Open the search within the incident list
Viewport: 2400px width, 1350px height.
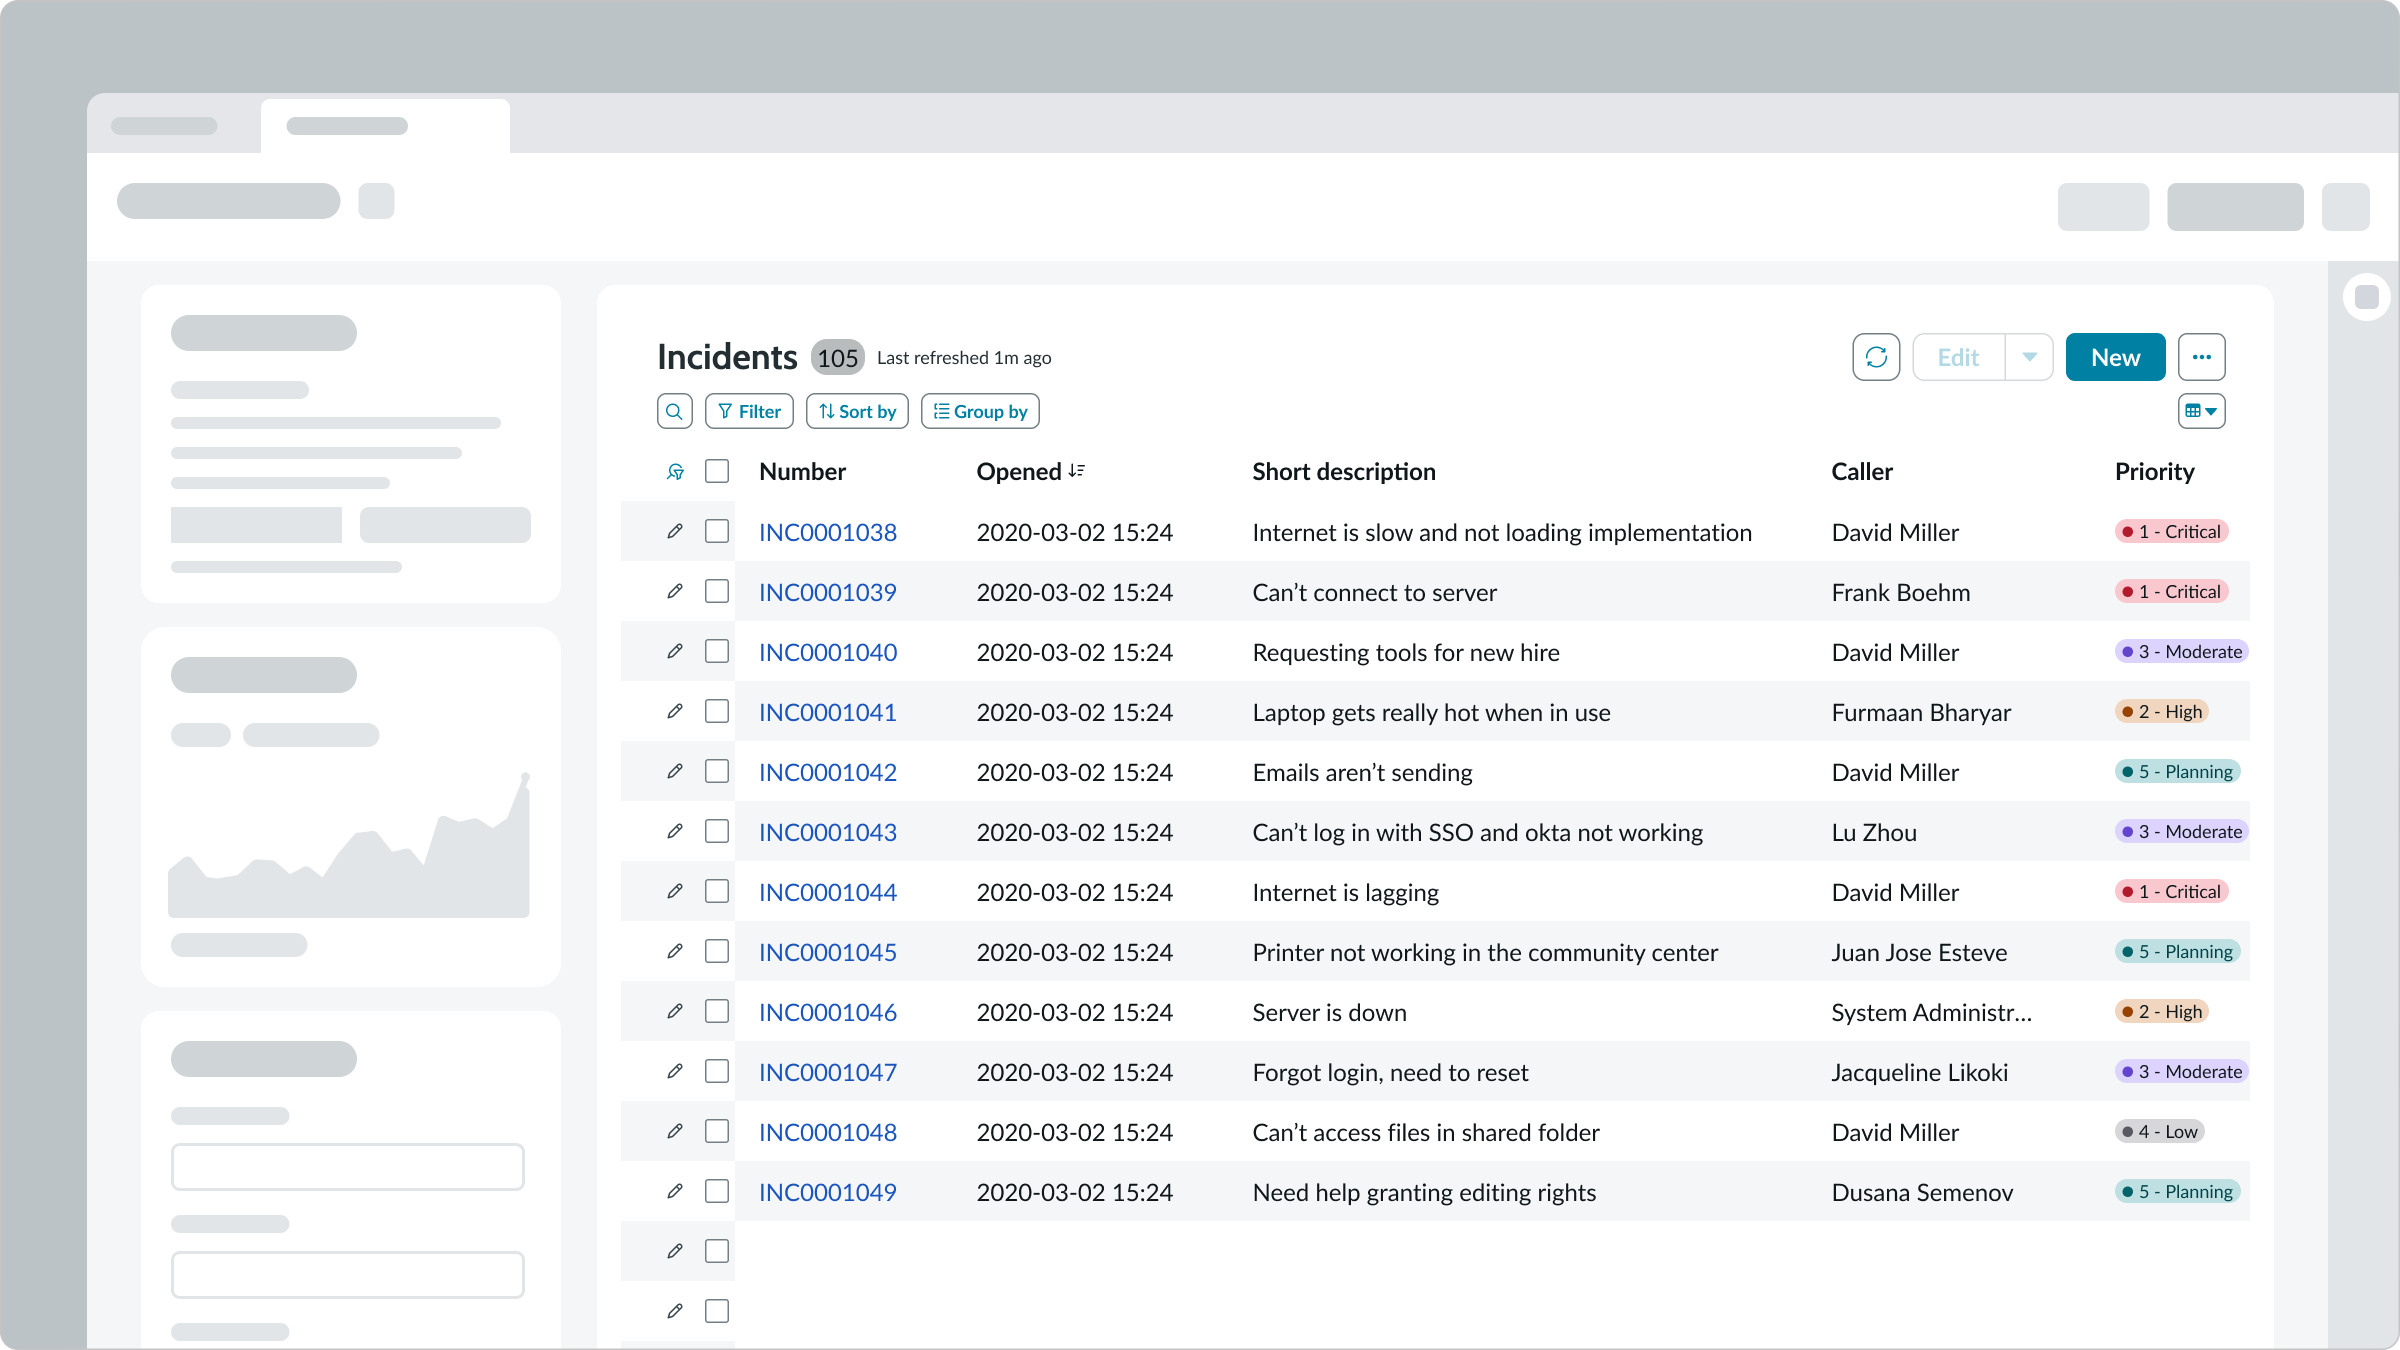click(674, 411)
